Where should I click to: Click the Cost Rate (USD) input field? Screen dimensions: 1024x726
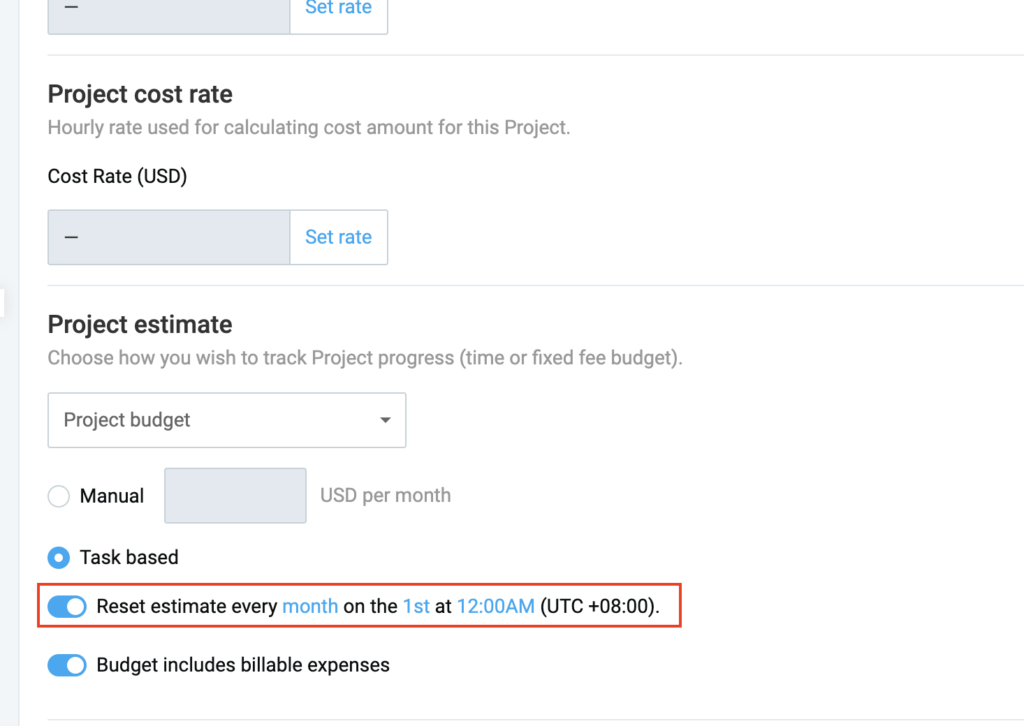(169, 237)
